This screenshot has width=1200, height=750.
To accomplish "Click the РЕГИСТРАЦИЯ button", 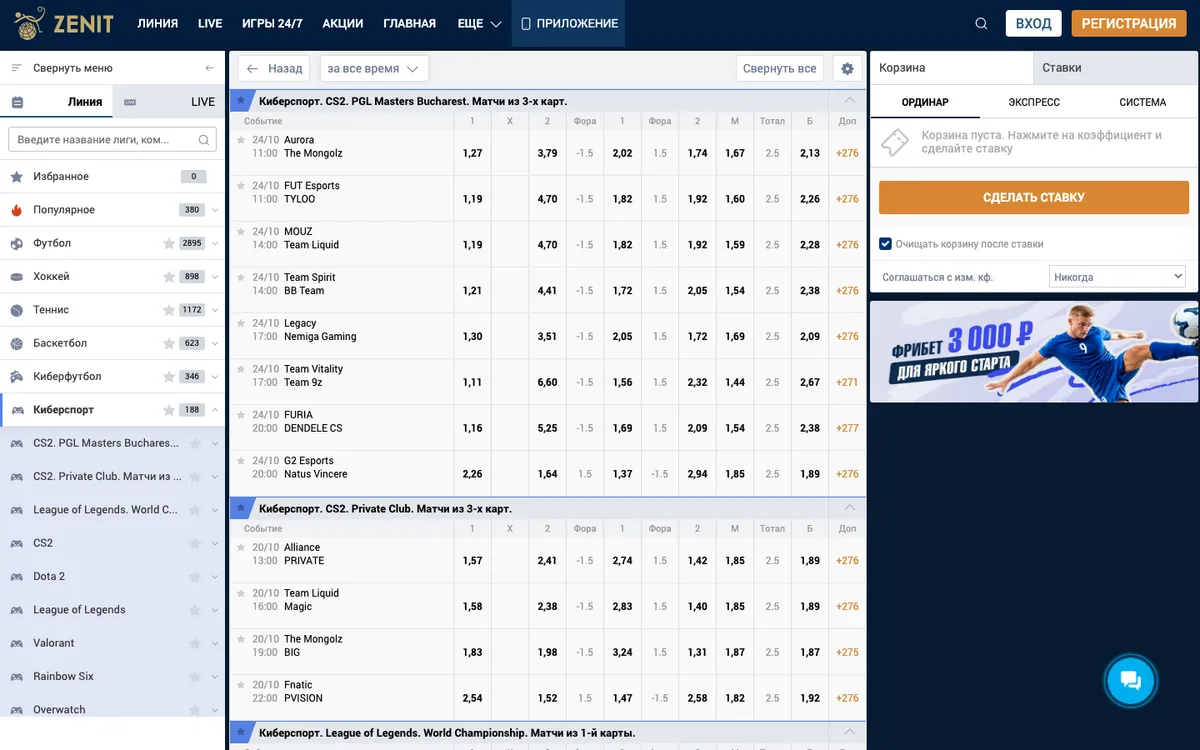I will click(1129, 23).
